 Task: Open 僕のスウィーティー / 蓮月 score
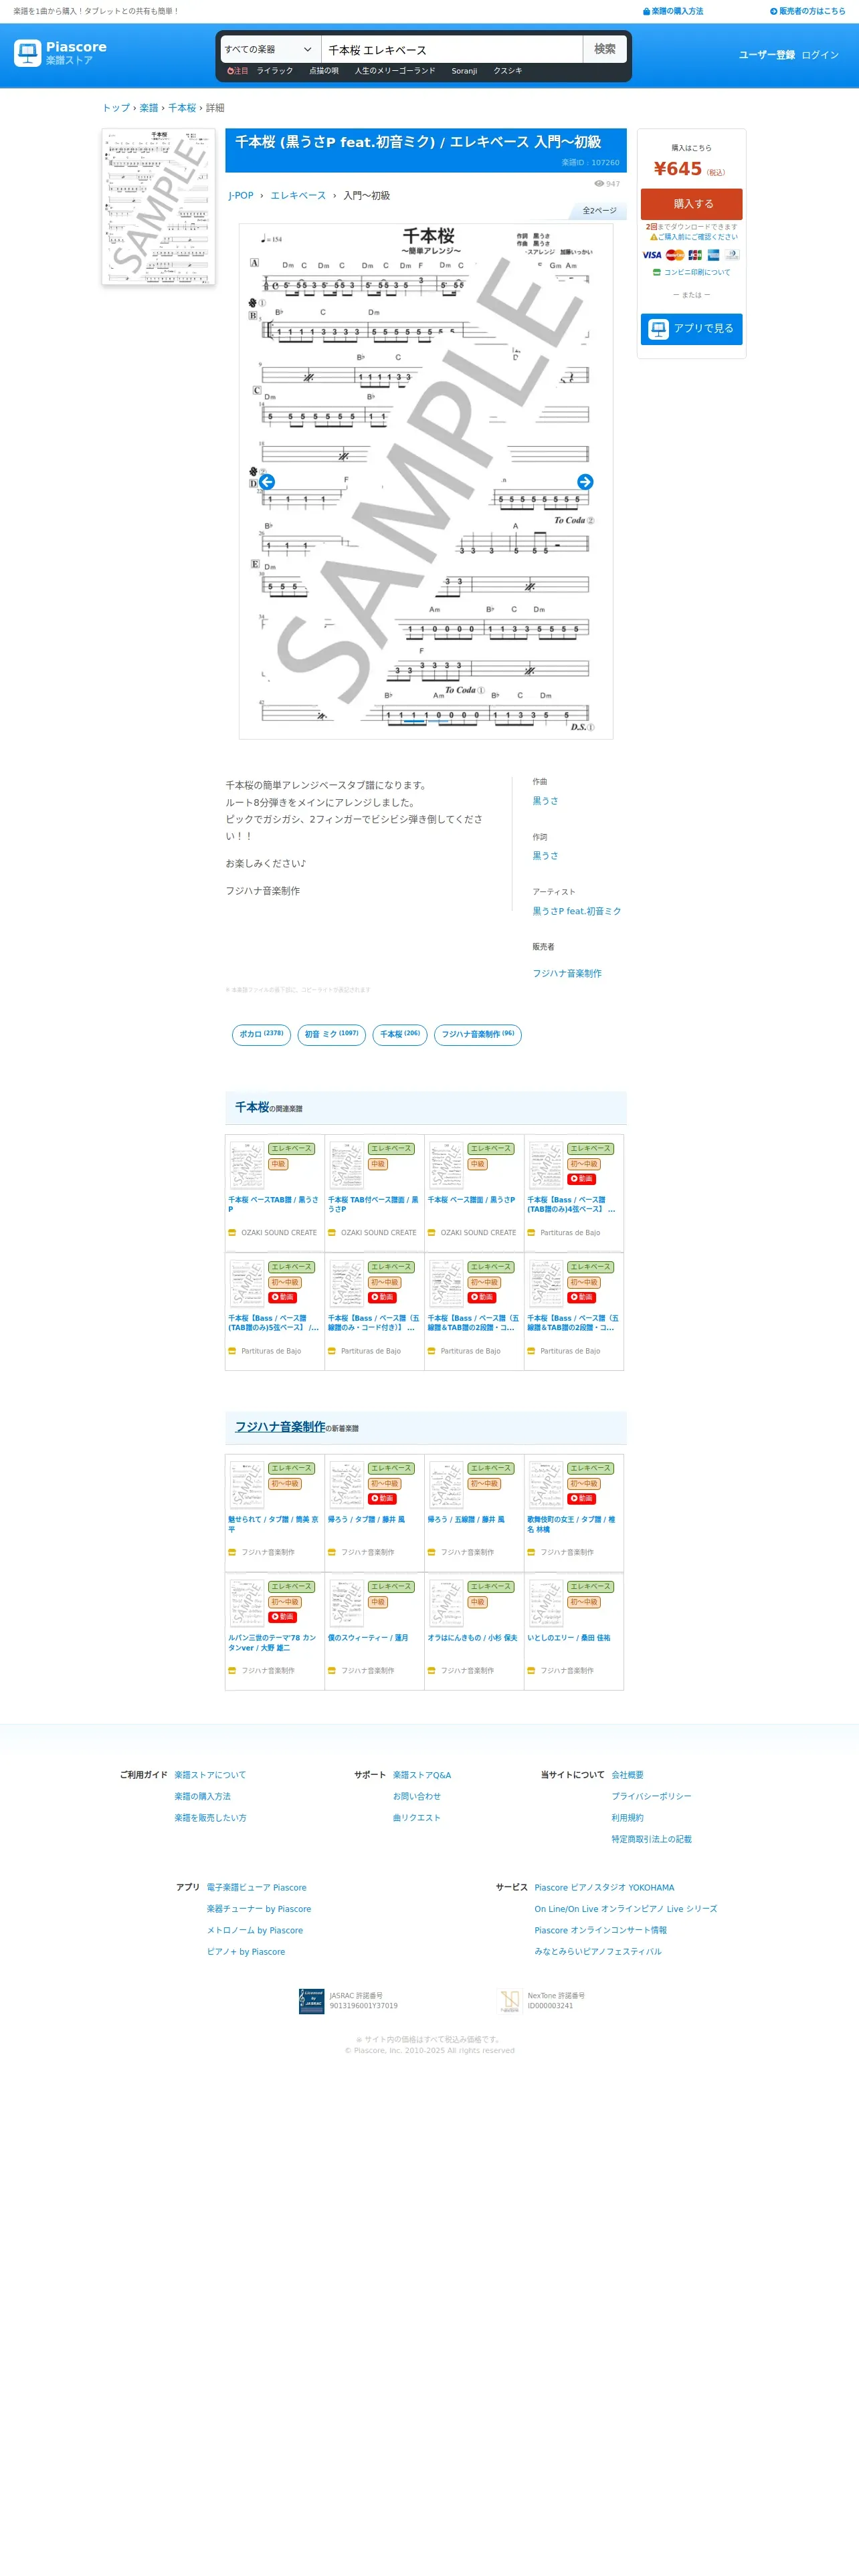pyautogui.click(x=368, y=1638)
